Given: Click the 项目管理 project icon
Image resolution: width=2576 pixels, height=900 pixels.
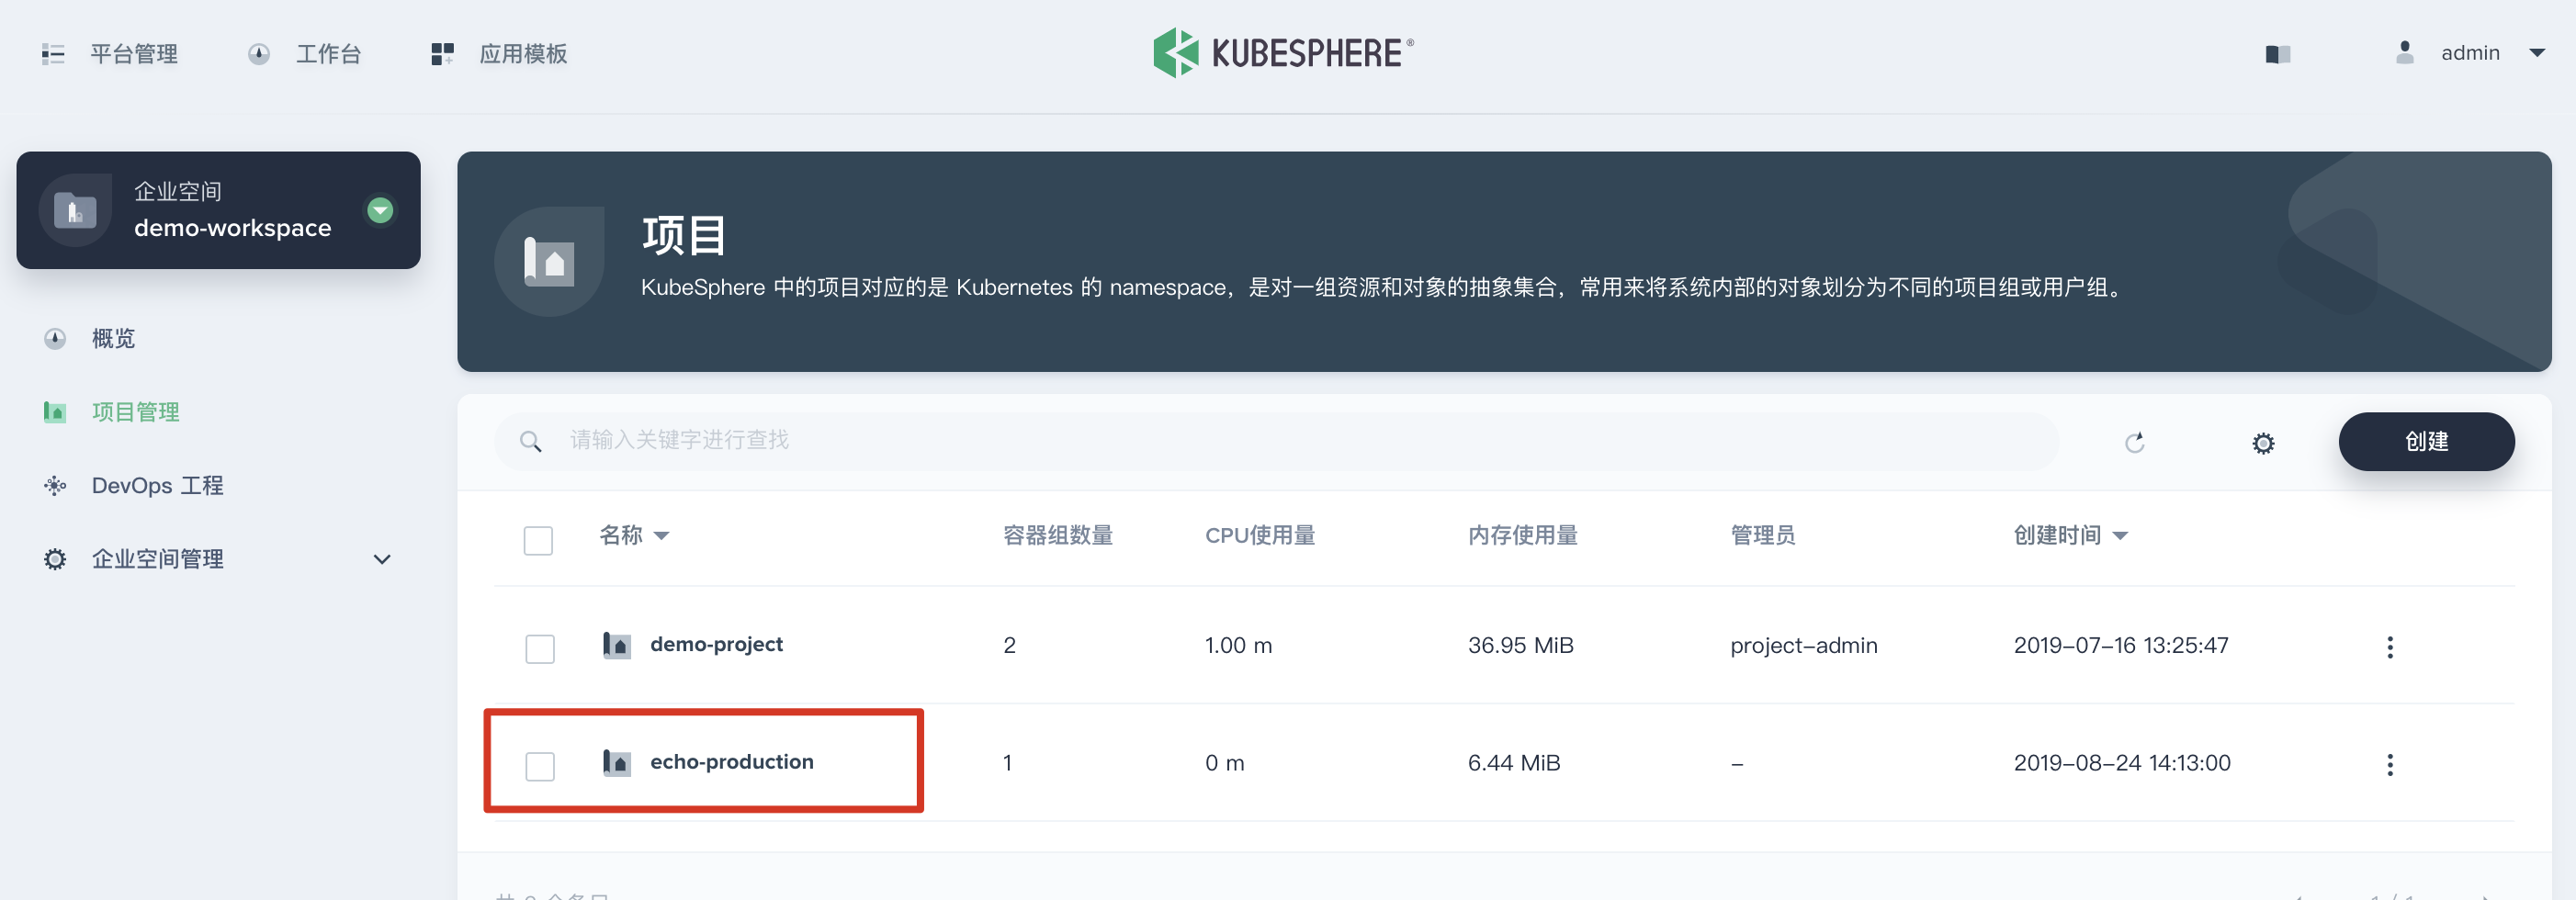Looking at the screenshot, I should [x=55, y=412].
